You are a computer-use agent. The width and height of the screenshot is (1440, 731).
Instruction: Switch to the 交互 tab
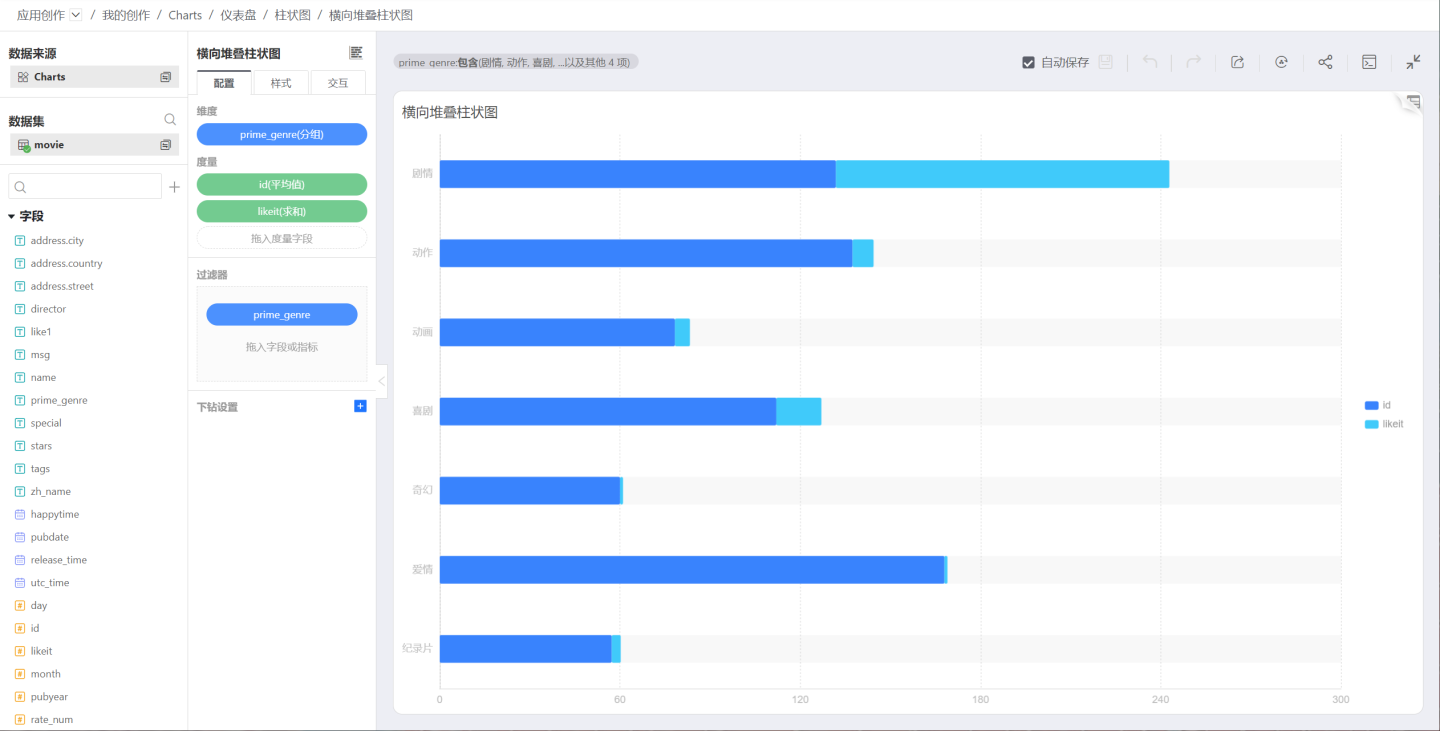coord(338,83)
